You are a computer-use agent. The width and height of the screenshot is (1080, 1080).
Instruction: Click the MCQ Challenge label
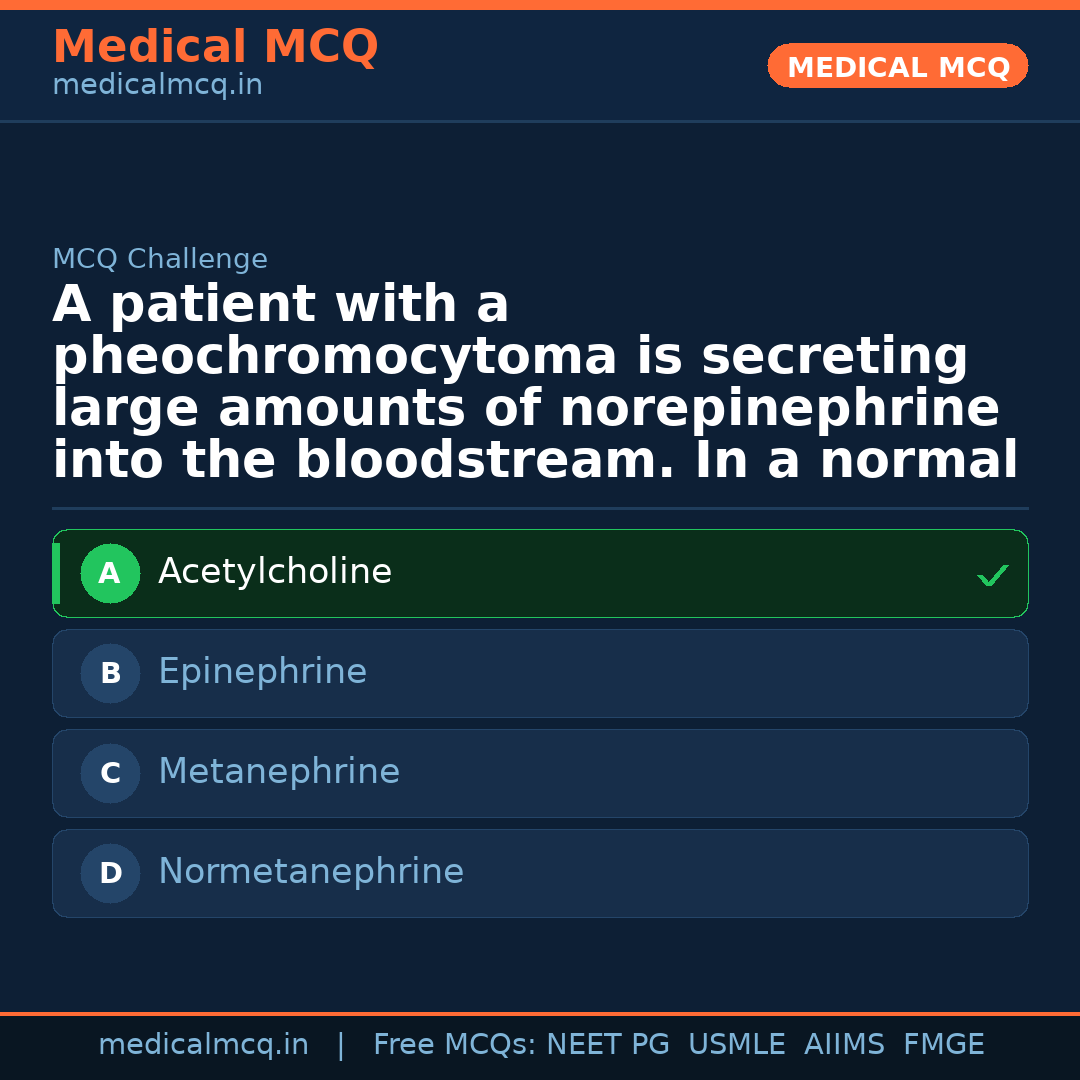[x=160, y=259]
